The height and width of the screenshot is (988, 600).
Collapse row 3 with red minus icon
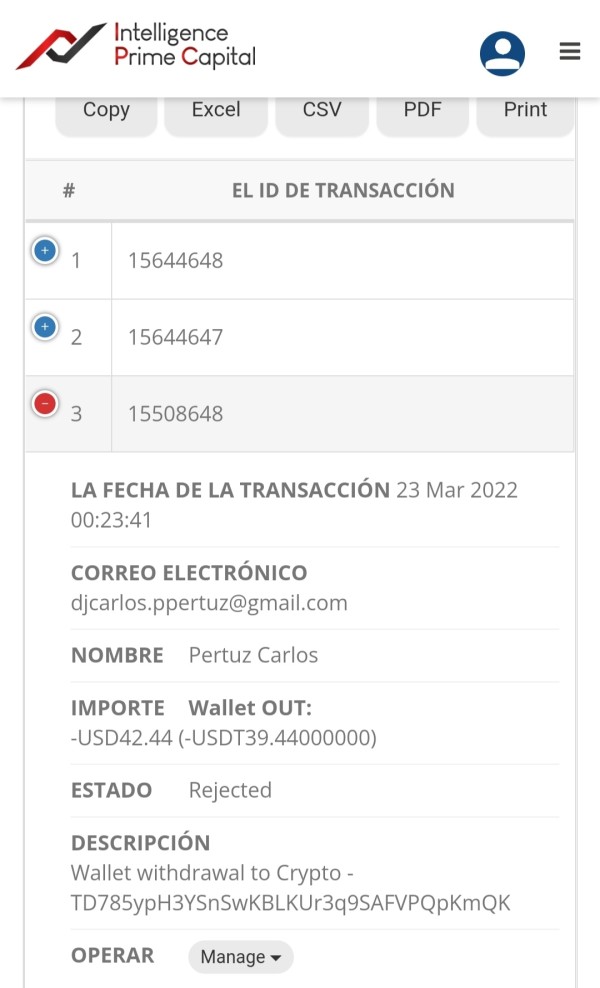click(x=44, y=404)
